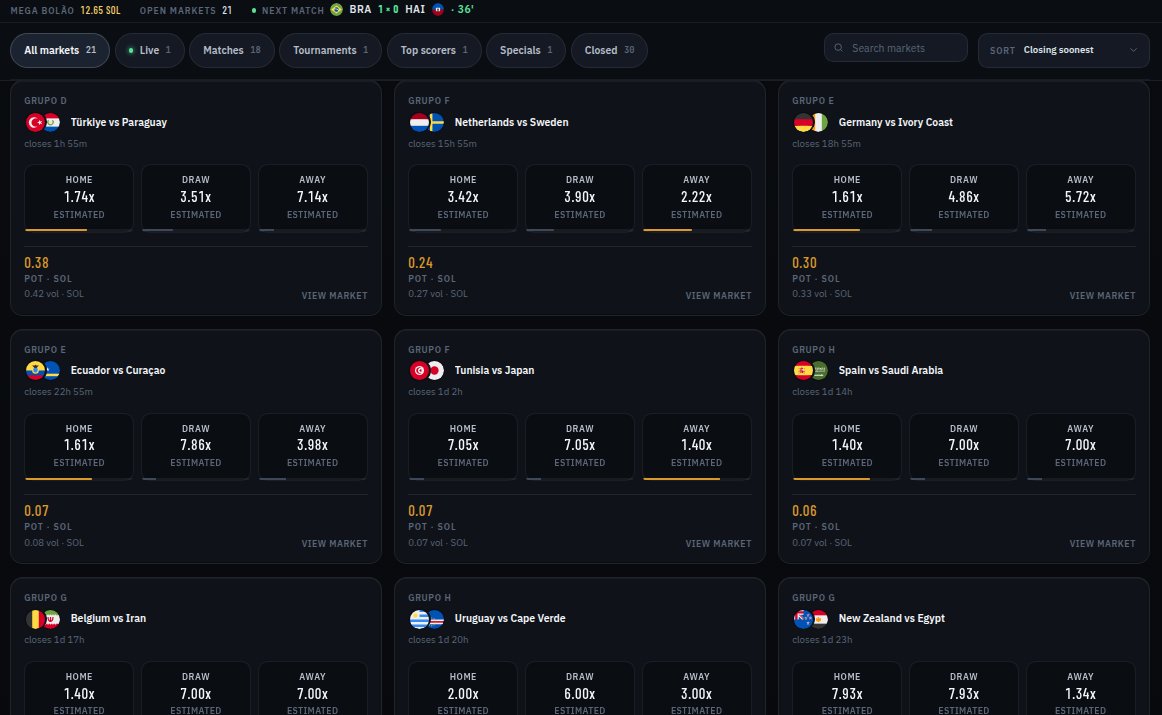Click the New Zealand vs Egypt flags icon

point(811,619)
